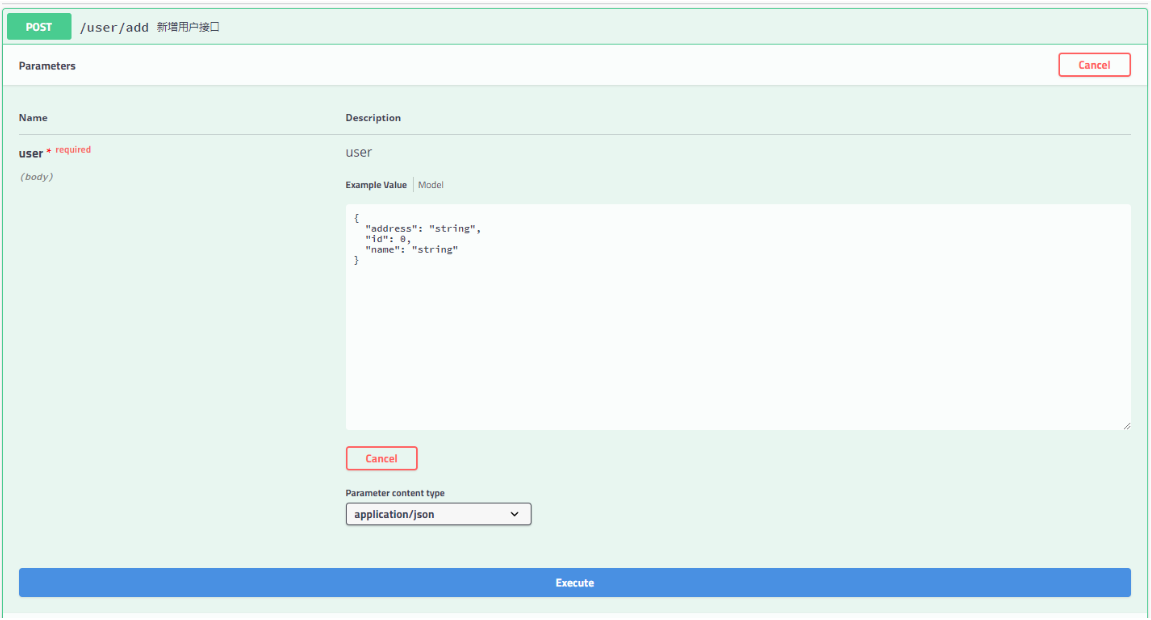This screenshot has height=620, width=1151.
Task: Collapse the /user/add endpoint path
Action: [x=114, y=27]
